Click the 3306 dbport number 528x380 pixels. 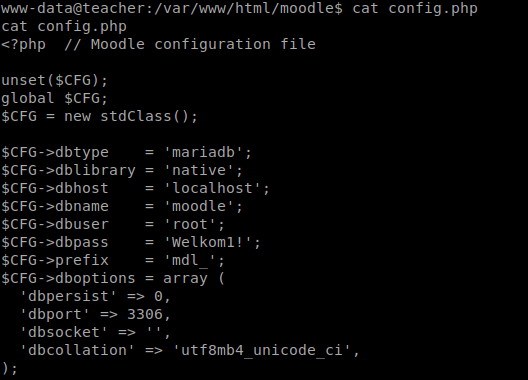tap(145, 314)
